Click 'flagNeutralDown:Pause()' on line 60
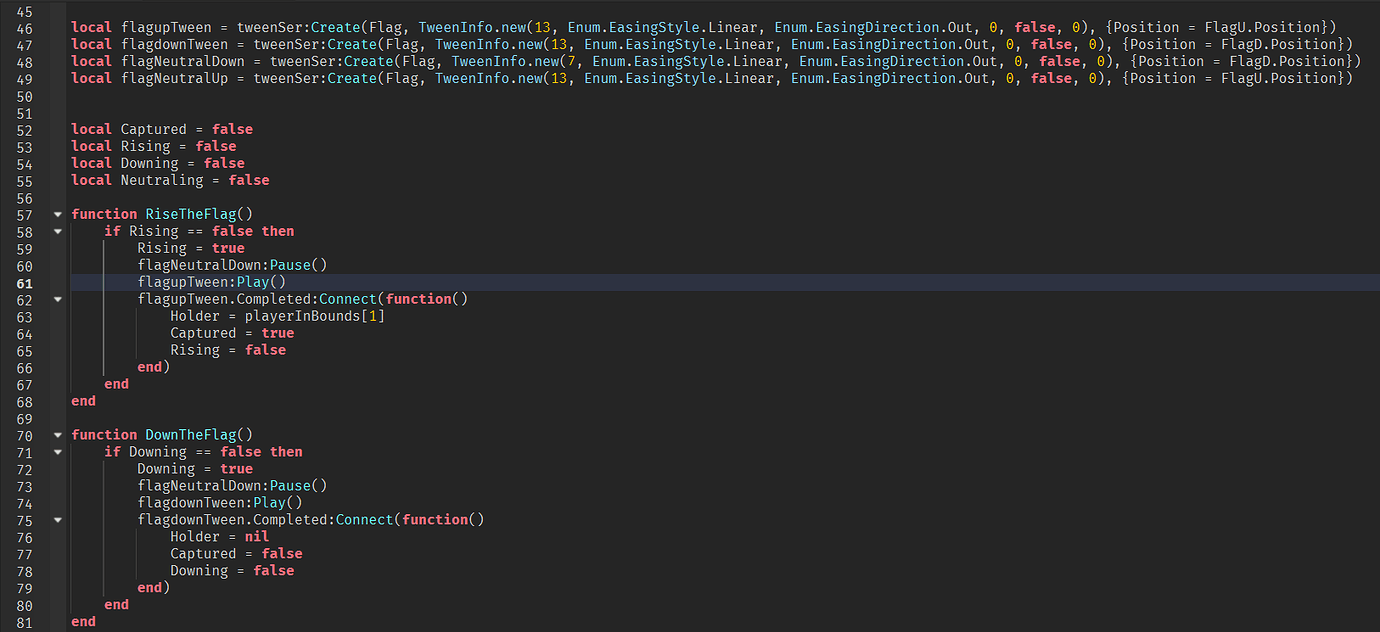This screenshot has height=632, width=1380. click(x=232, y=265)
